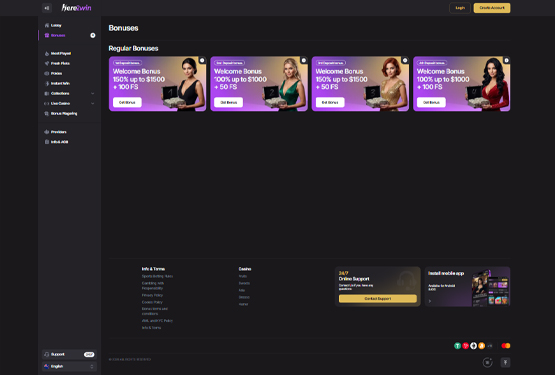The image size is (555, 375).
Task: Click the arrow on the Install mobile app banner
Action: (x=430, y=301)
